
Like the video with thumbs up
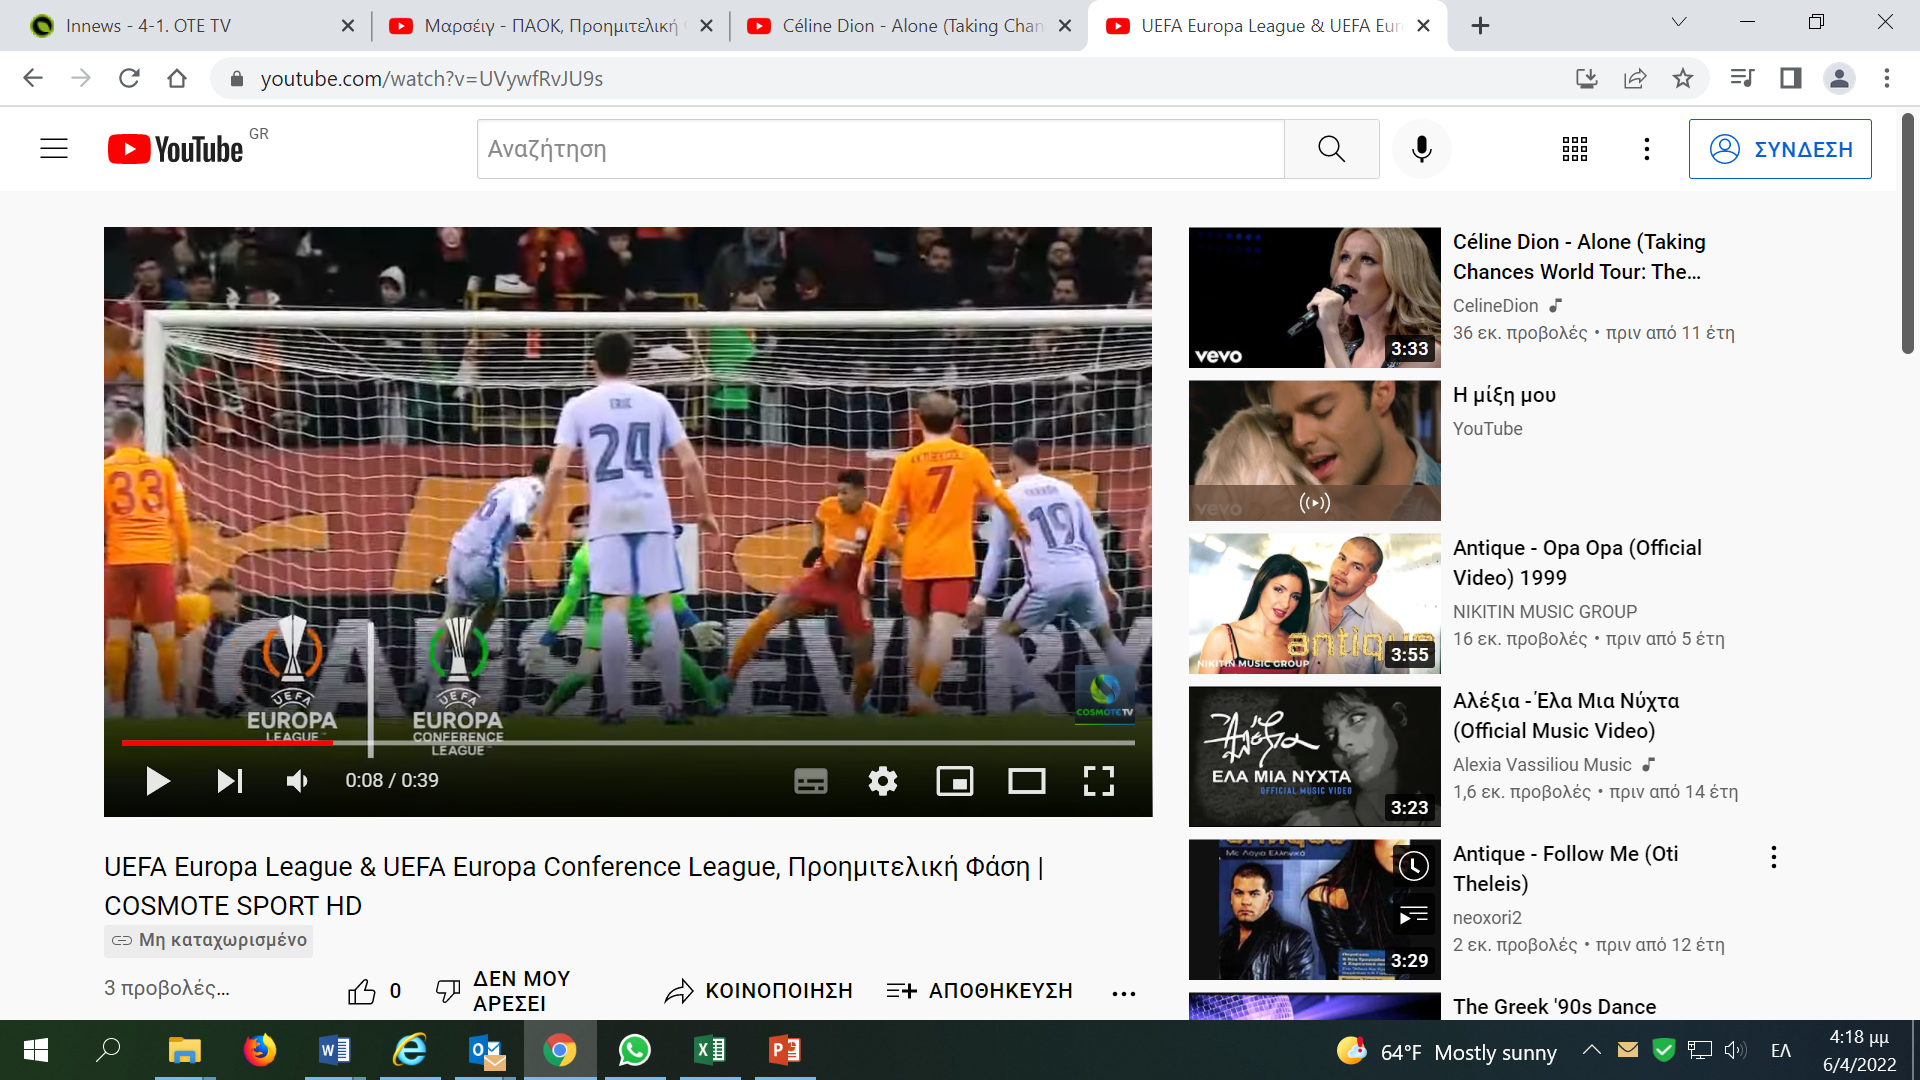362,991
